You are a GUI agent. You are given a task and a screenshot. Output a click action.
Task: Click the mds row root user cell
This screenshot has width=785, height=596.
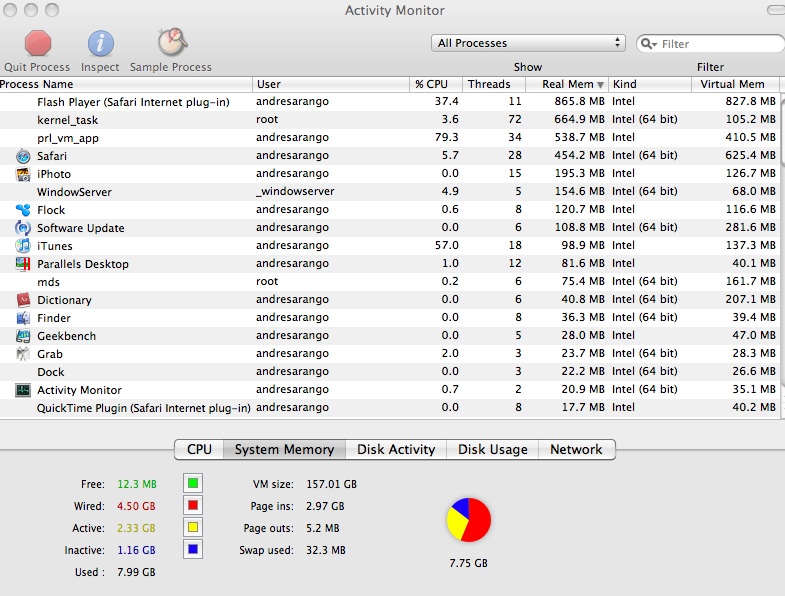(267, 281)
